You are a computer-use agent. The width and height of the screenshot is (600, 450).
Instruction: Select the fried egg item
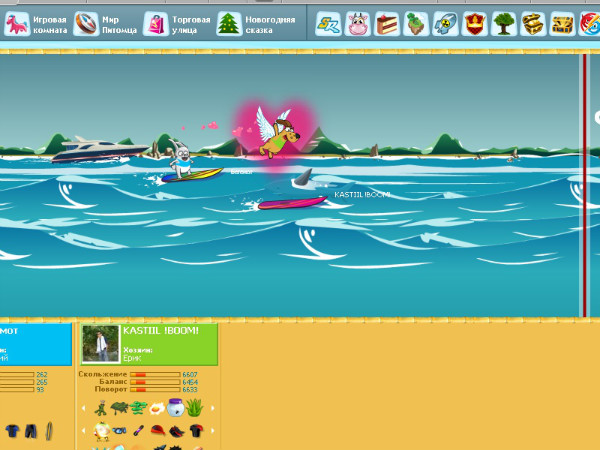pos(157,408)
